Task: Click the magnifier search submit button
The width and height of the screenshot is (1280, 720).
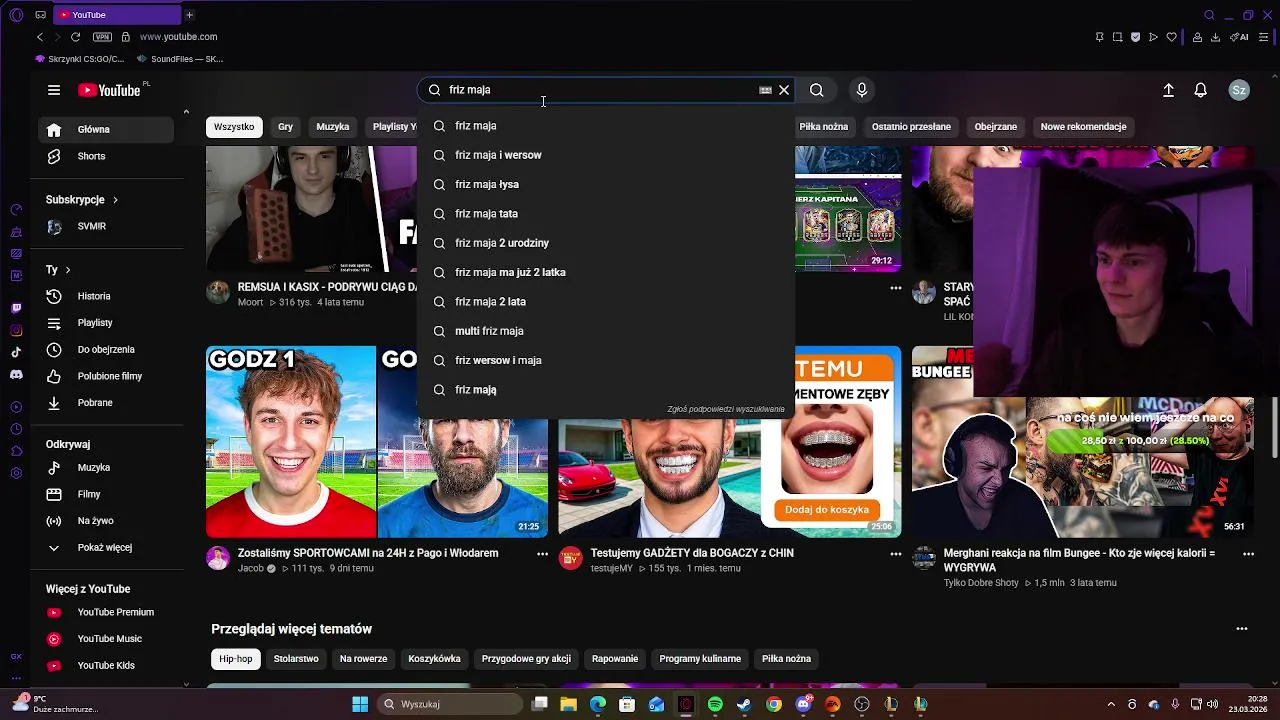Action: pyautogui.click(x=817, y=90)
